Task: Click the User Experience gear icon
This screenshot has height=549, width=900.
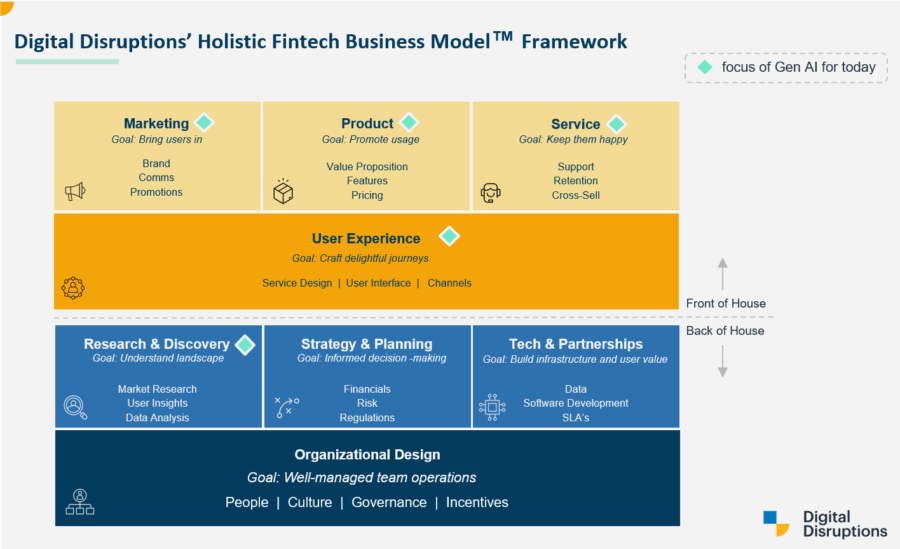Action: (73, 288)
